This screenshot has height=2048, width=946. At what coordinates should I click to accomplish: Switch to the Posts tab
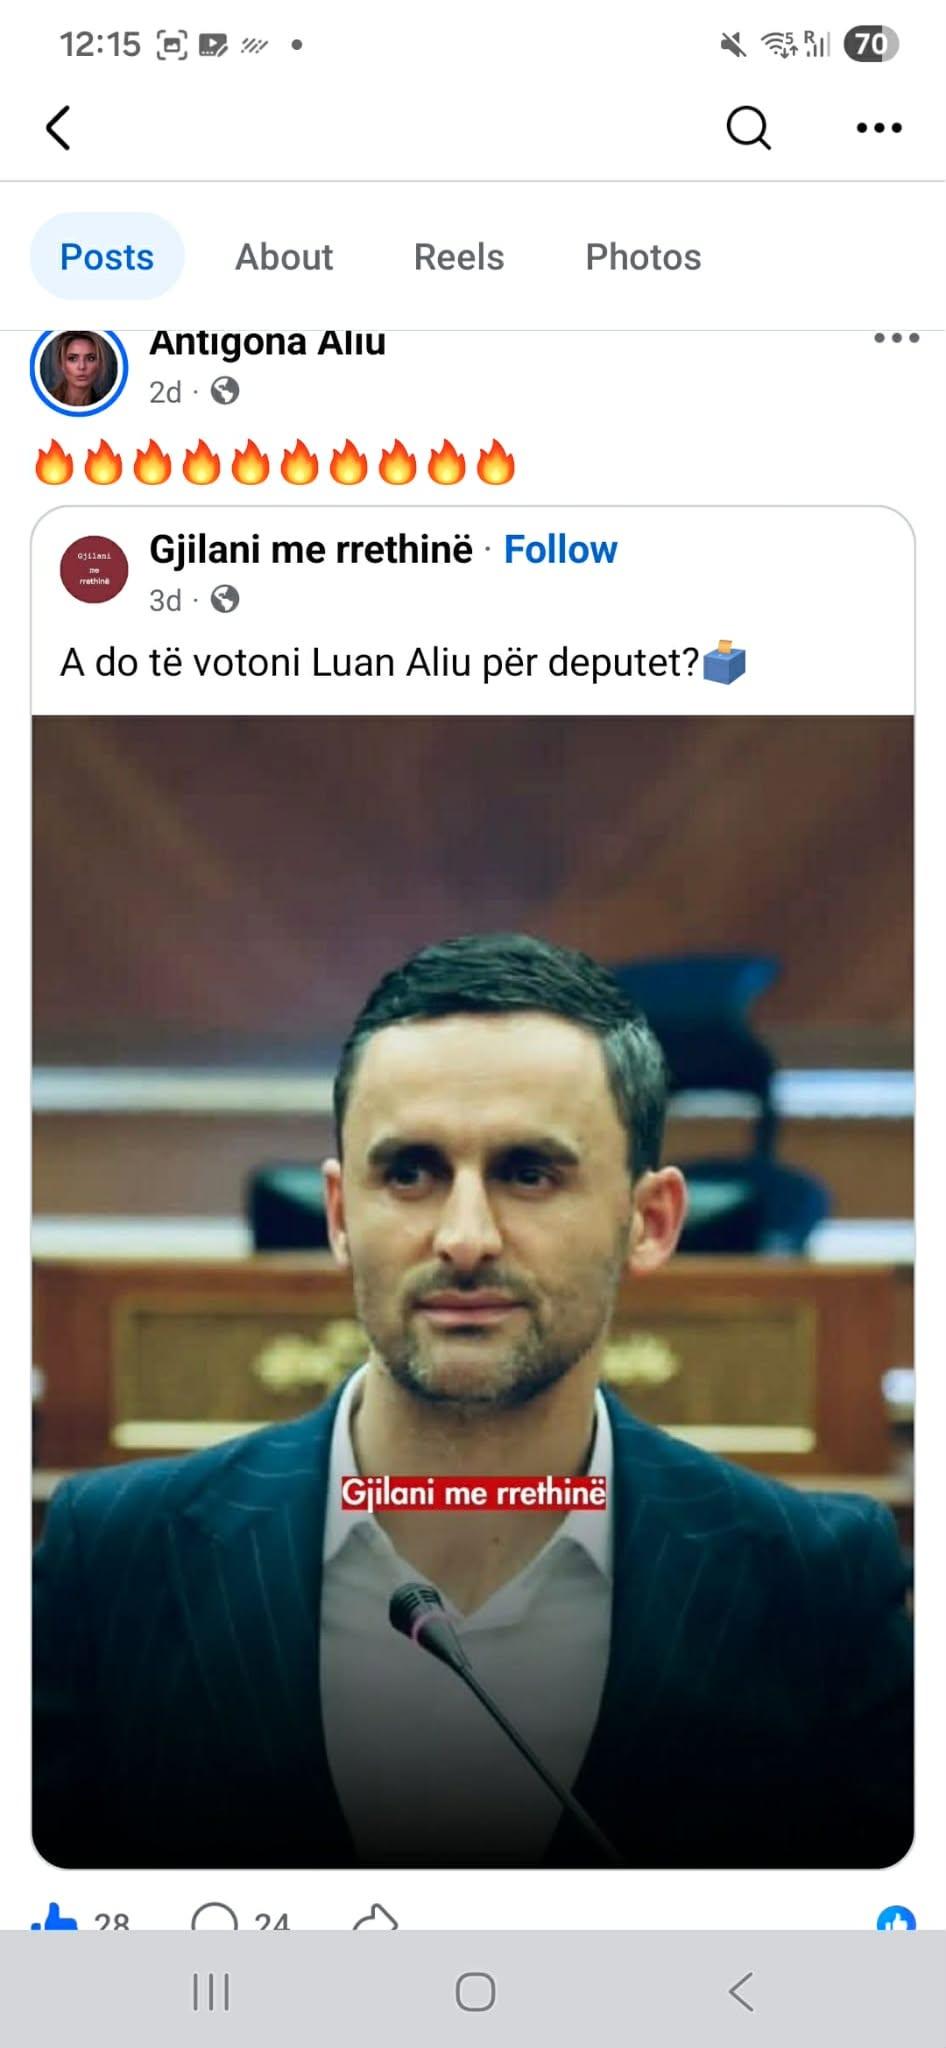[107, 257]
